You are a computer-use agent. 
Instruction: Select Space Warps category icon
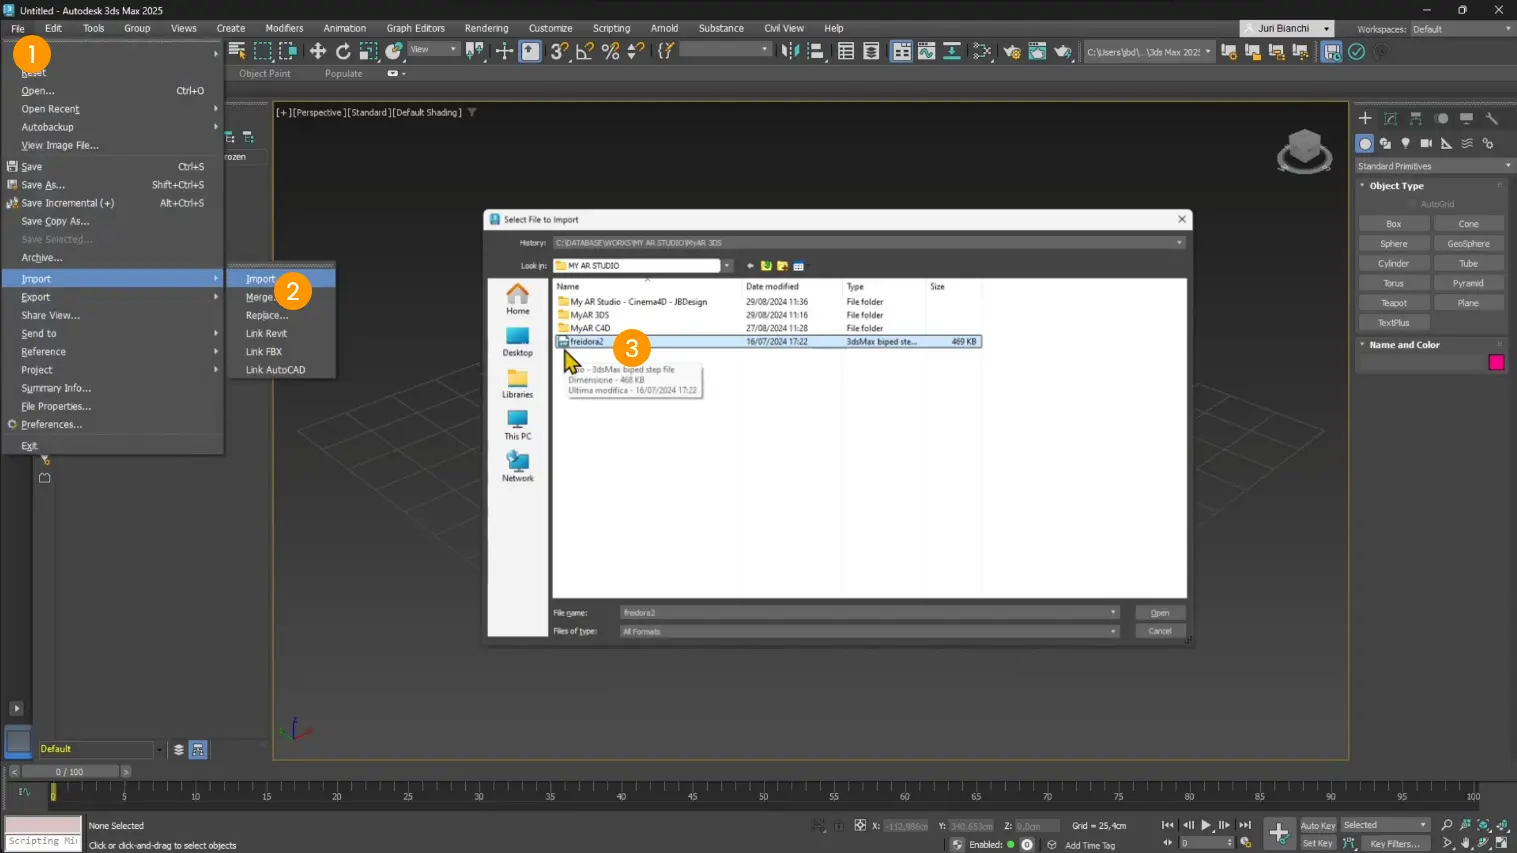(x=1467, y=143)
